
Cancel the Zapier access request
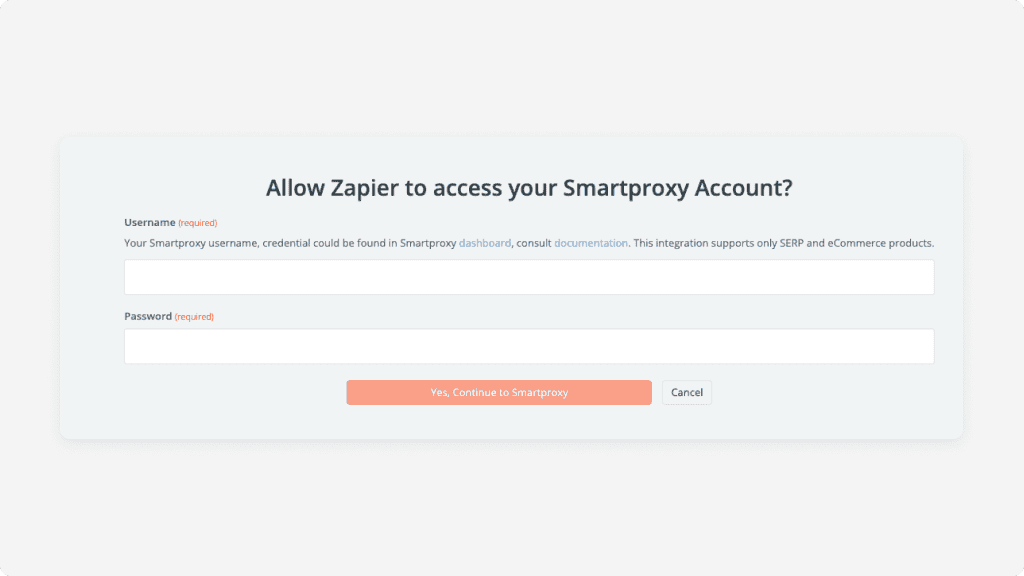tap(687, 392)
